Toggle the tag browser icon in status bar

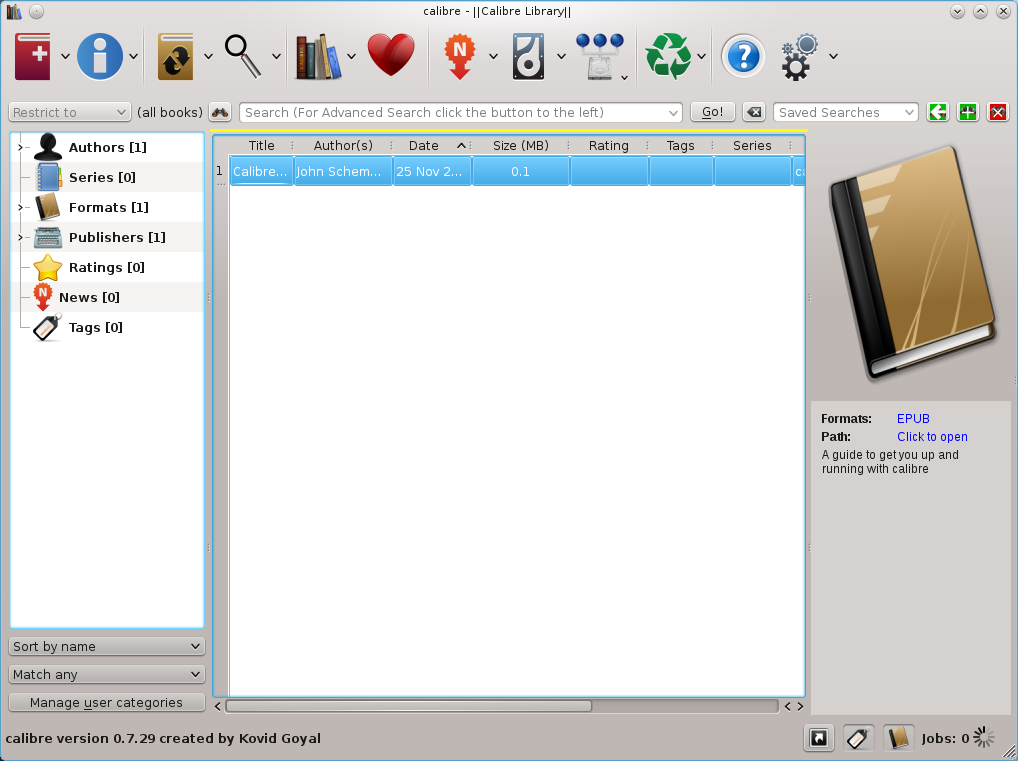(858, 738)
